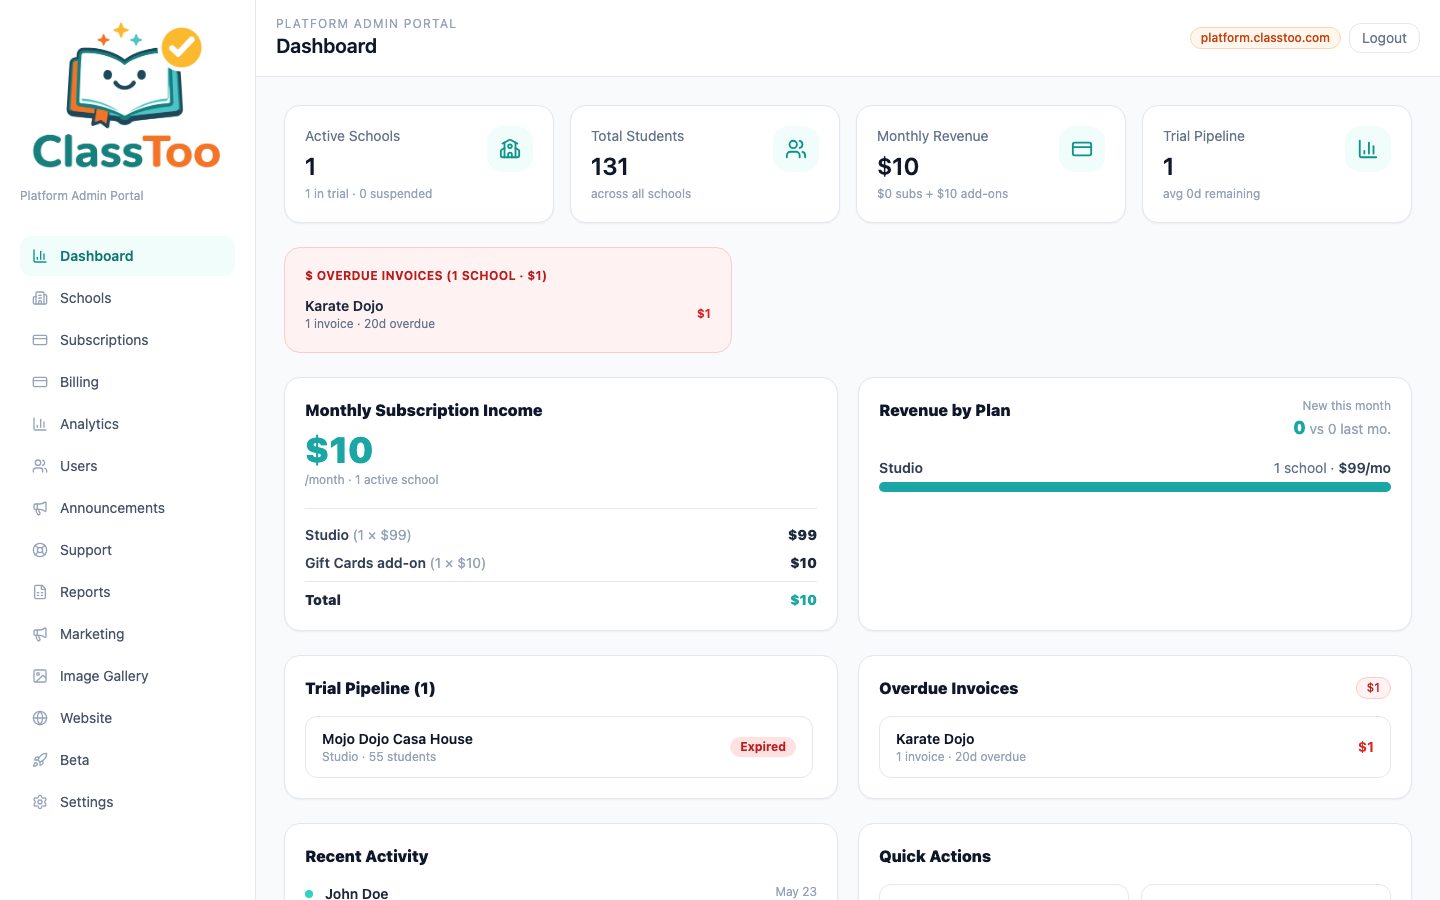
Task: Click the "Studio (1 × $99)" line item
Action: pos(561,535)
